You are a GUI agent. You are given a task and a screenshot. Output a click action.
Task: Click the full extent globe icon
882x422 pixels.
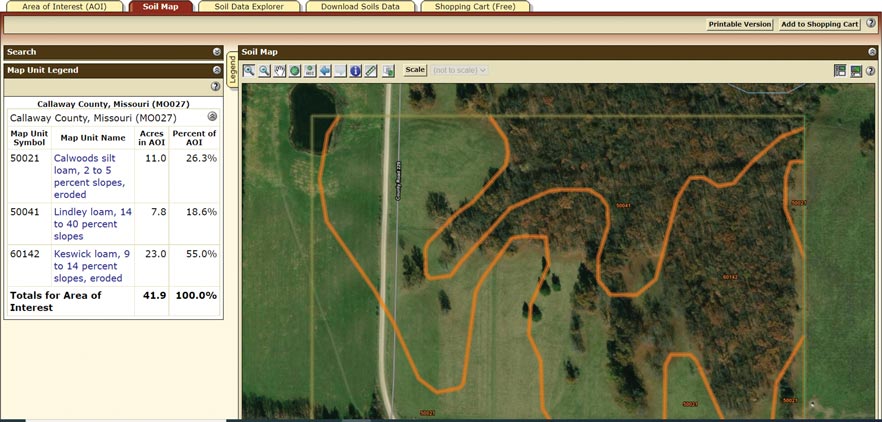(x=295, y=71)
